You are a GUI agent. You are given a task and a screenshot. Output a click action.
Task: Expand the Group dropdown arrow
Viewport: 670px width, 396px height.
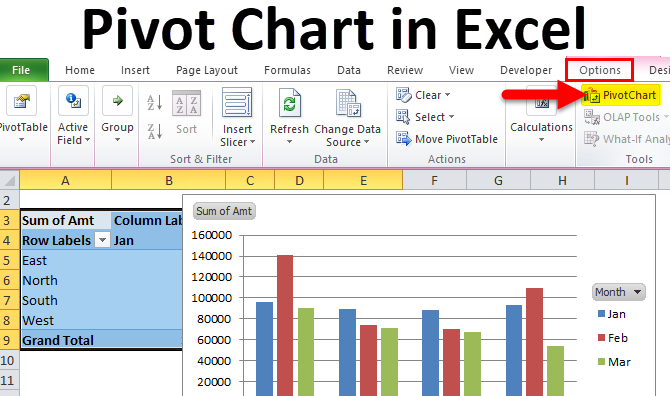click(117, 140)
